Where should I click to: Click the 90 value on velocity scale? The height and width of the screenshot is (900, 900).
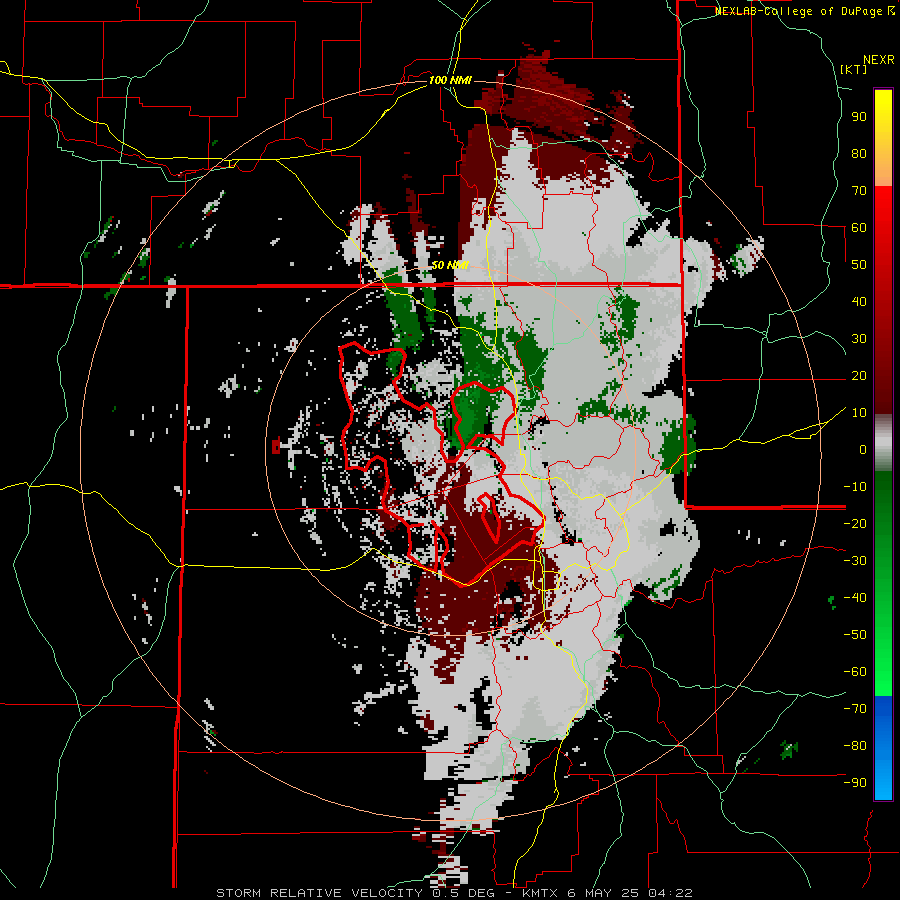click(859, 117)
